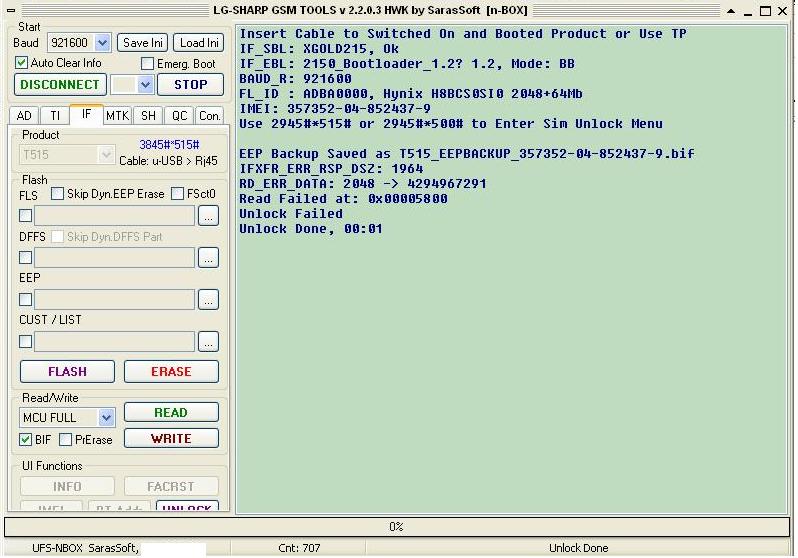Viewport: 798px width, 558px height.
Task: Switch to the MTK tab
Action: click(118, 116)
